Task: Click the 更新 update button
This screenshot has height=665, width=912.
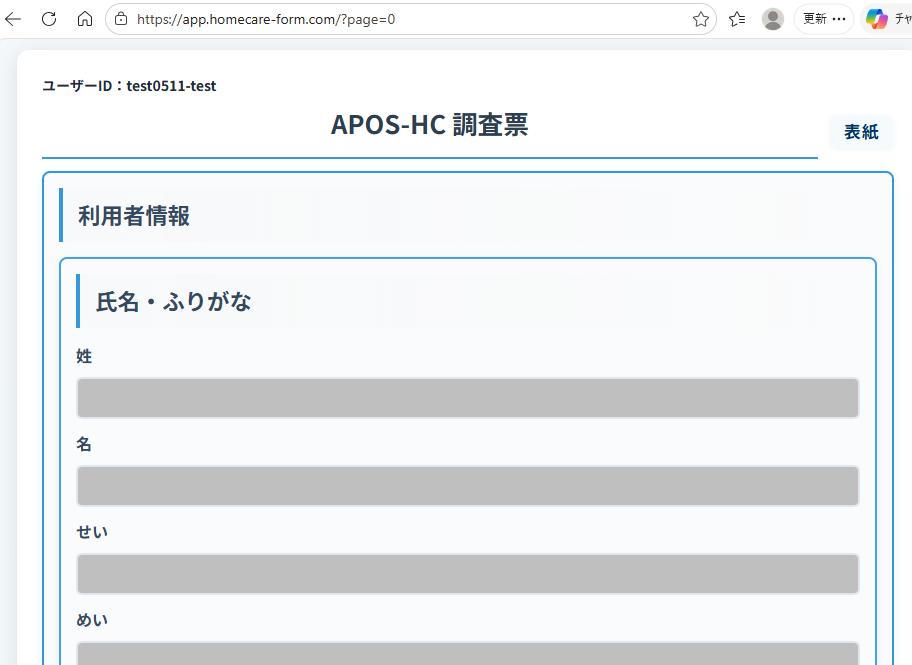Action: 824,19
